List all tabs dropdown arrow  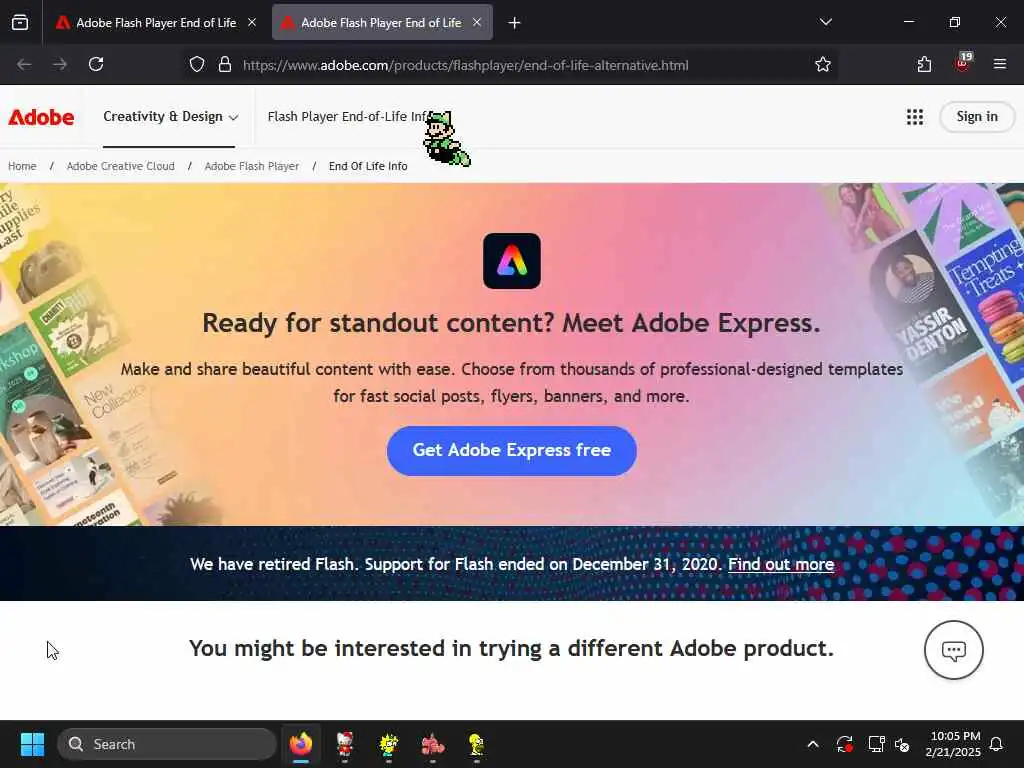[825, 22]
